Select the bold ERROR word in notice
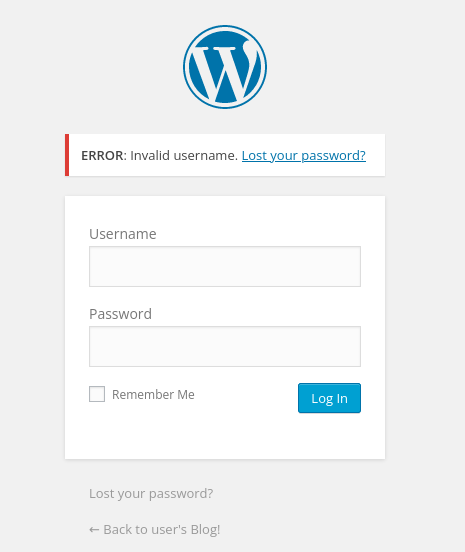Image resolution: width=465 pixels, height=552 pixels. (x=102, y=156)
